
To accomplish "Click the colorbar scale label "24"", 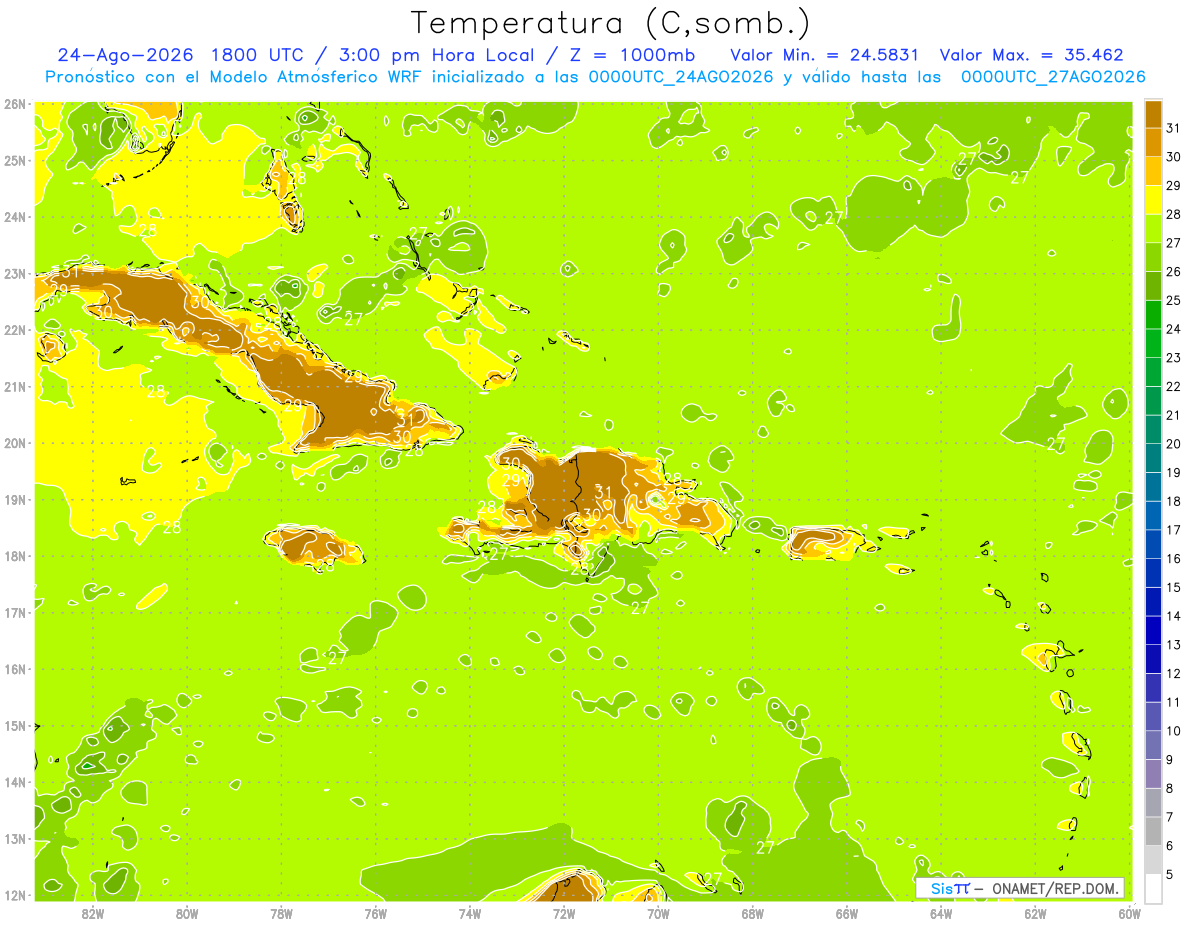I will [1174, 329].
